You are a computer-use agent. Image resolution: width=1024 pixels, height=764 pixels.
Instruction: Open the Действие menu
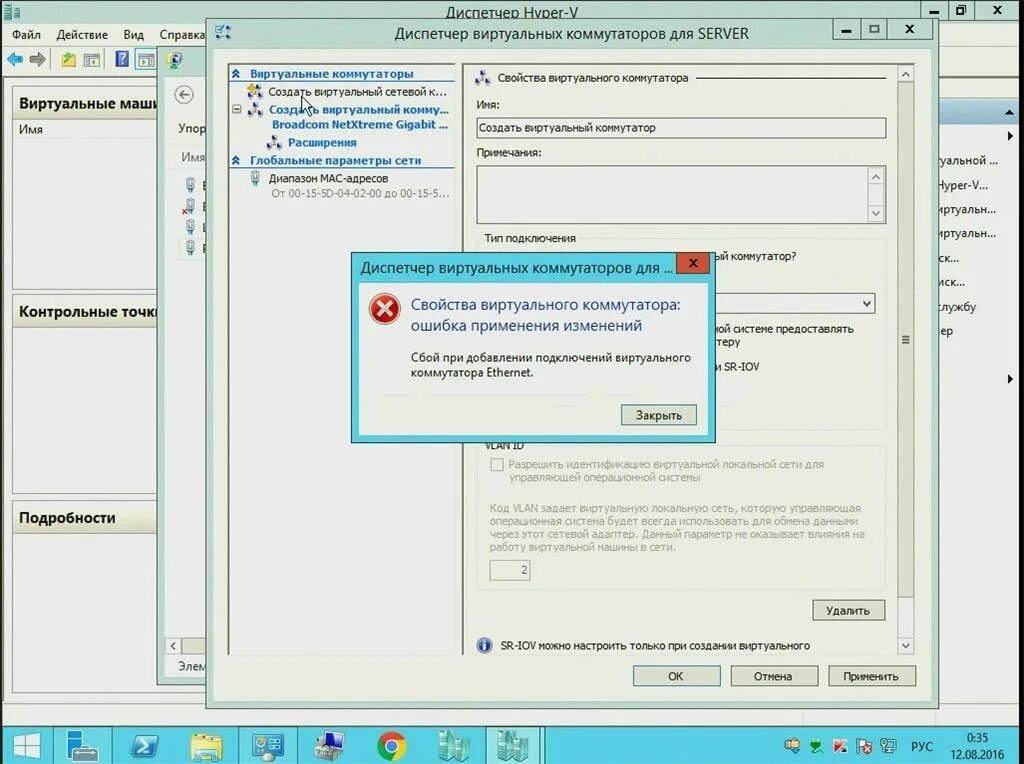click(x=82, y=35)
